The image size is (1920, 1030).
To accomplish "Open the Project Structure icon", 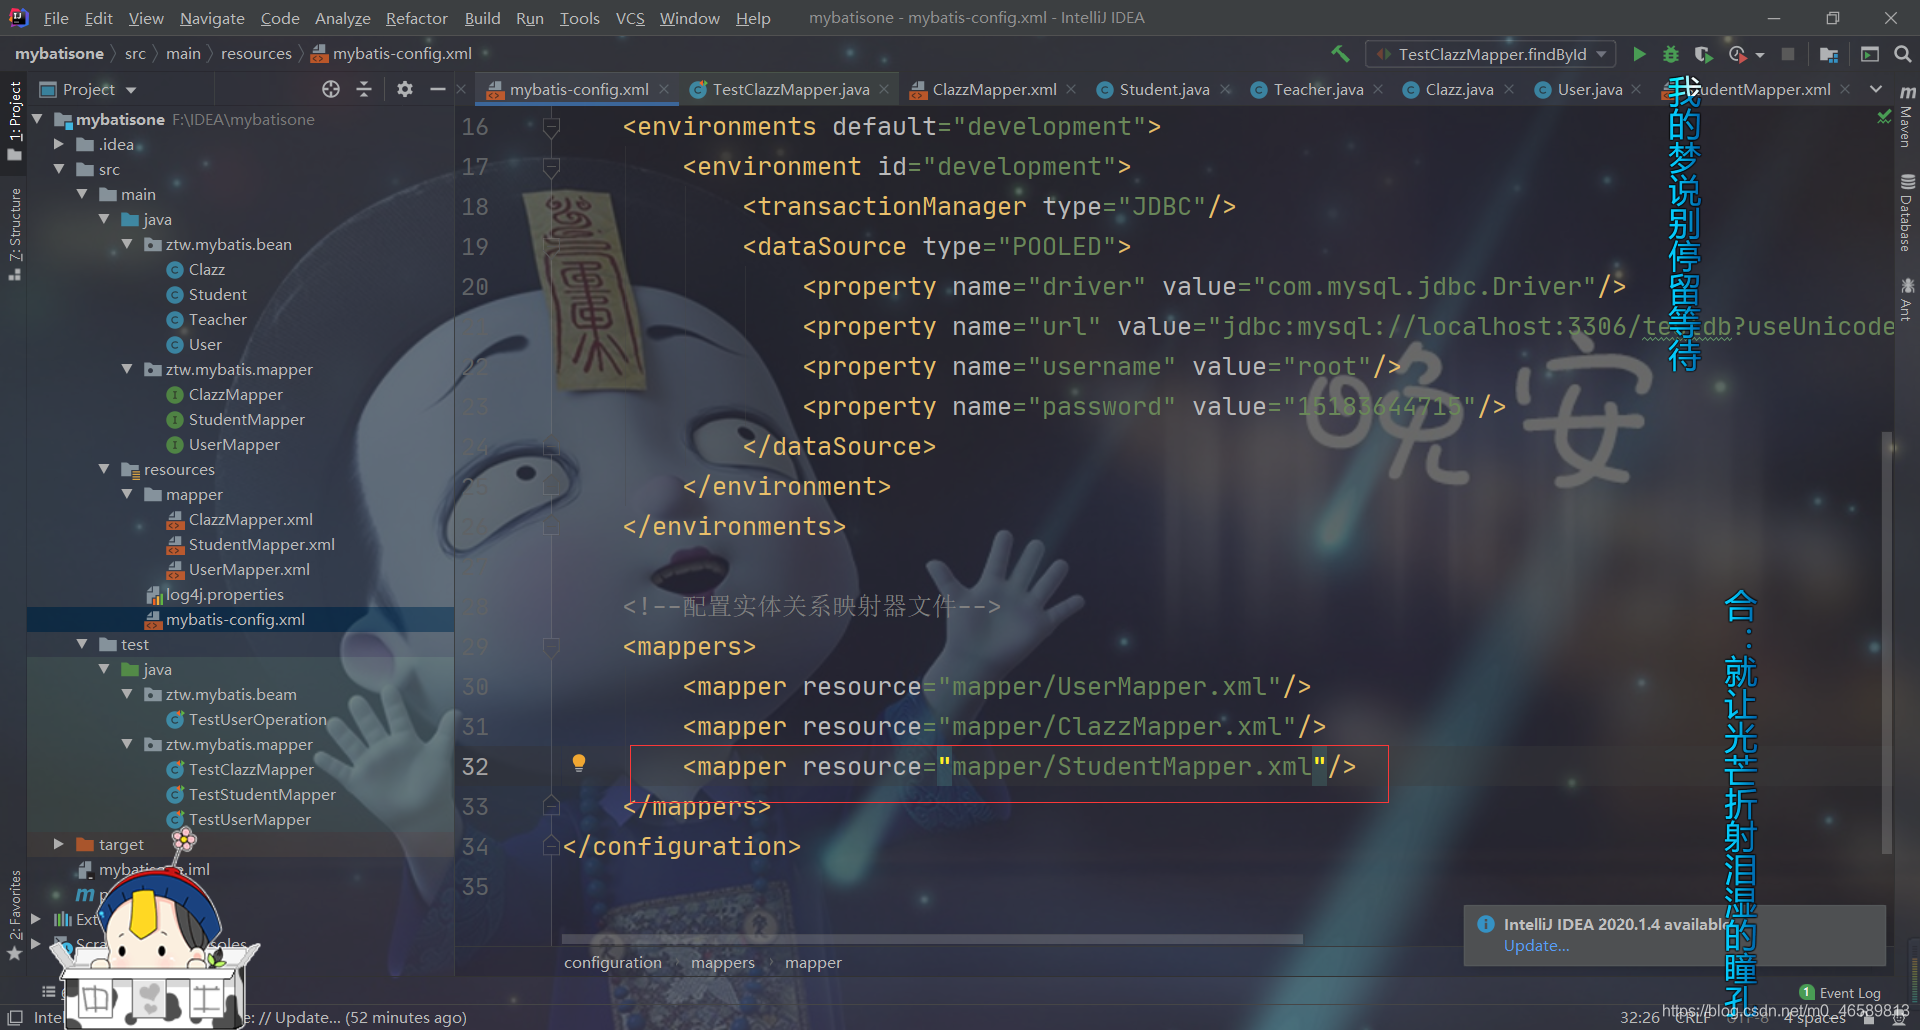I will point(1829,54).
